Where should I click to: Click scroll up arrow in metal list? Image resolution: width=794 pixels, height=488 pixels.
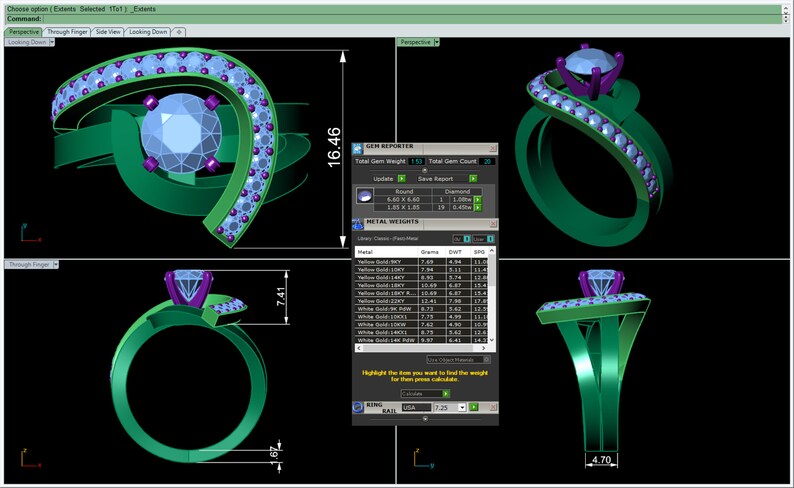click(x=492, y=251)
